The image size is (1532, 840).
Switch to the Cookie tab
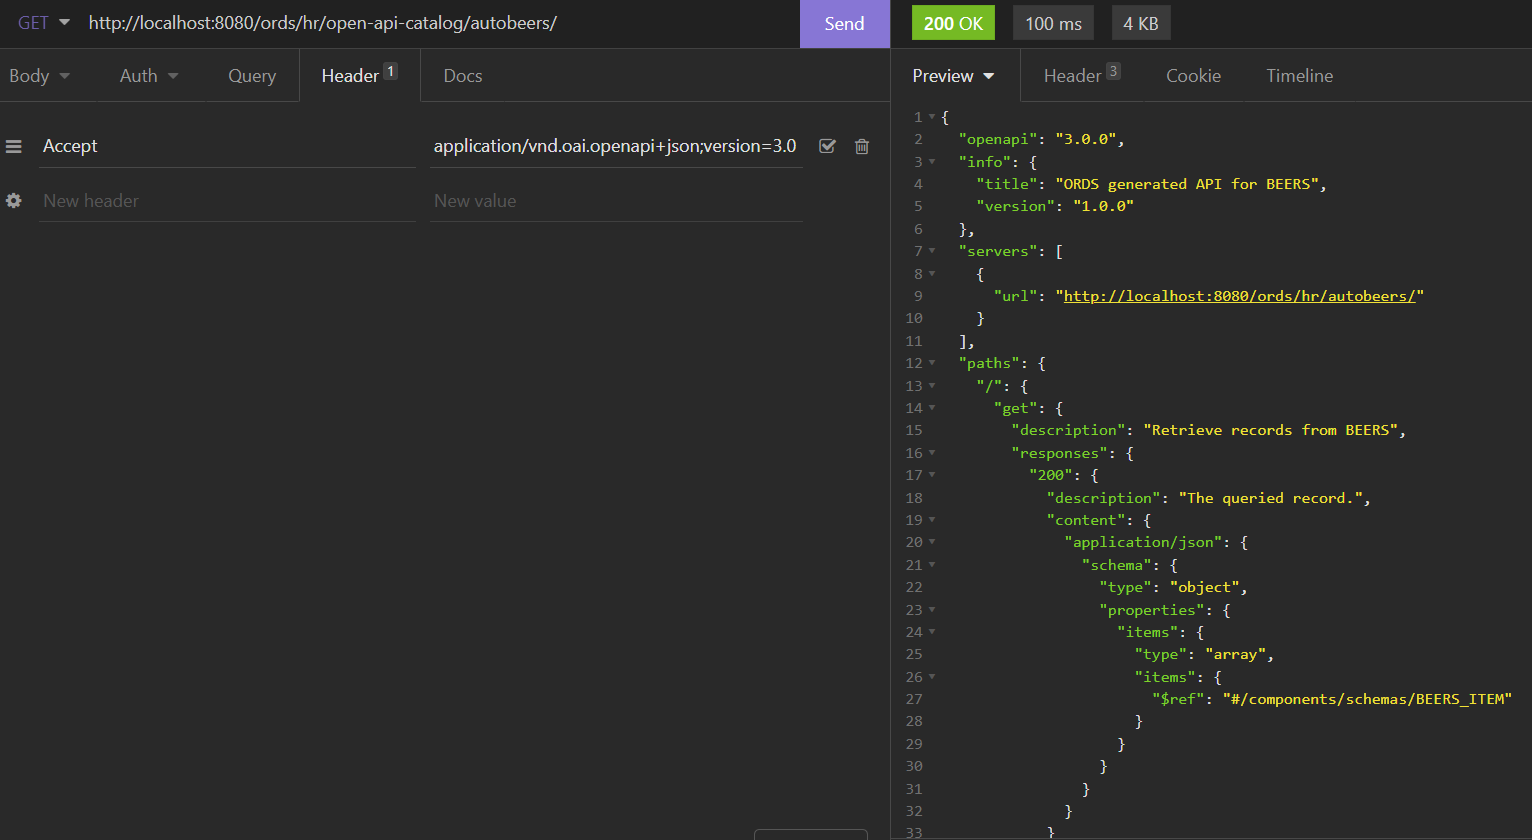[1193, 76]
